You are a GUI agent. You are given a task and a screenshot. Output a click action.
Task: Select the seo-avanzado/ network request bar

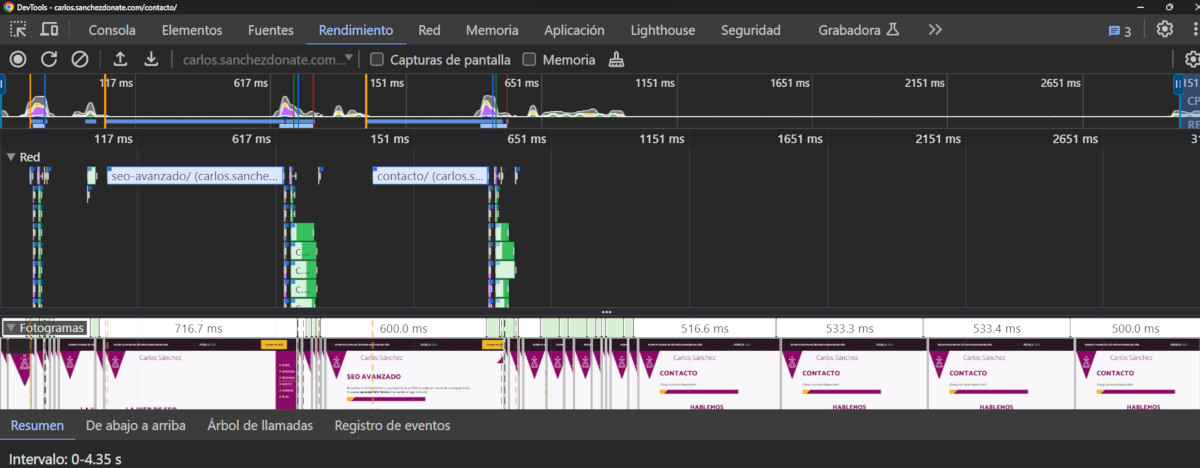point(195,176)
